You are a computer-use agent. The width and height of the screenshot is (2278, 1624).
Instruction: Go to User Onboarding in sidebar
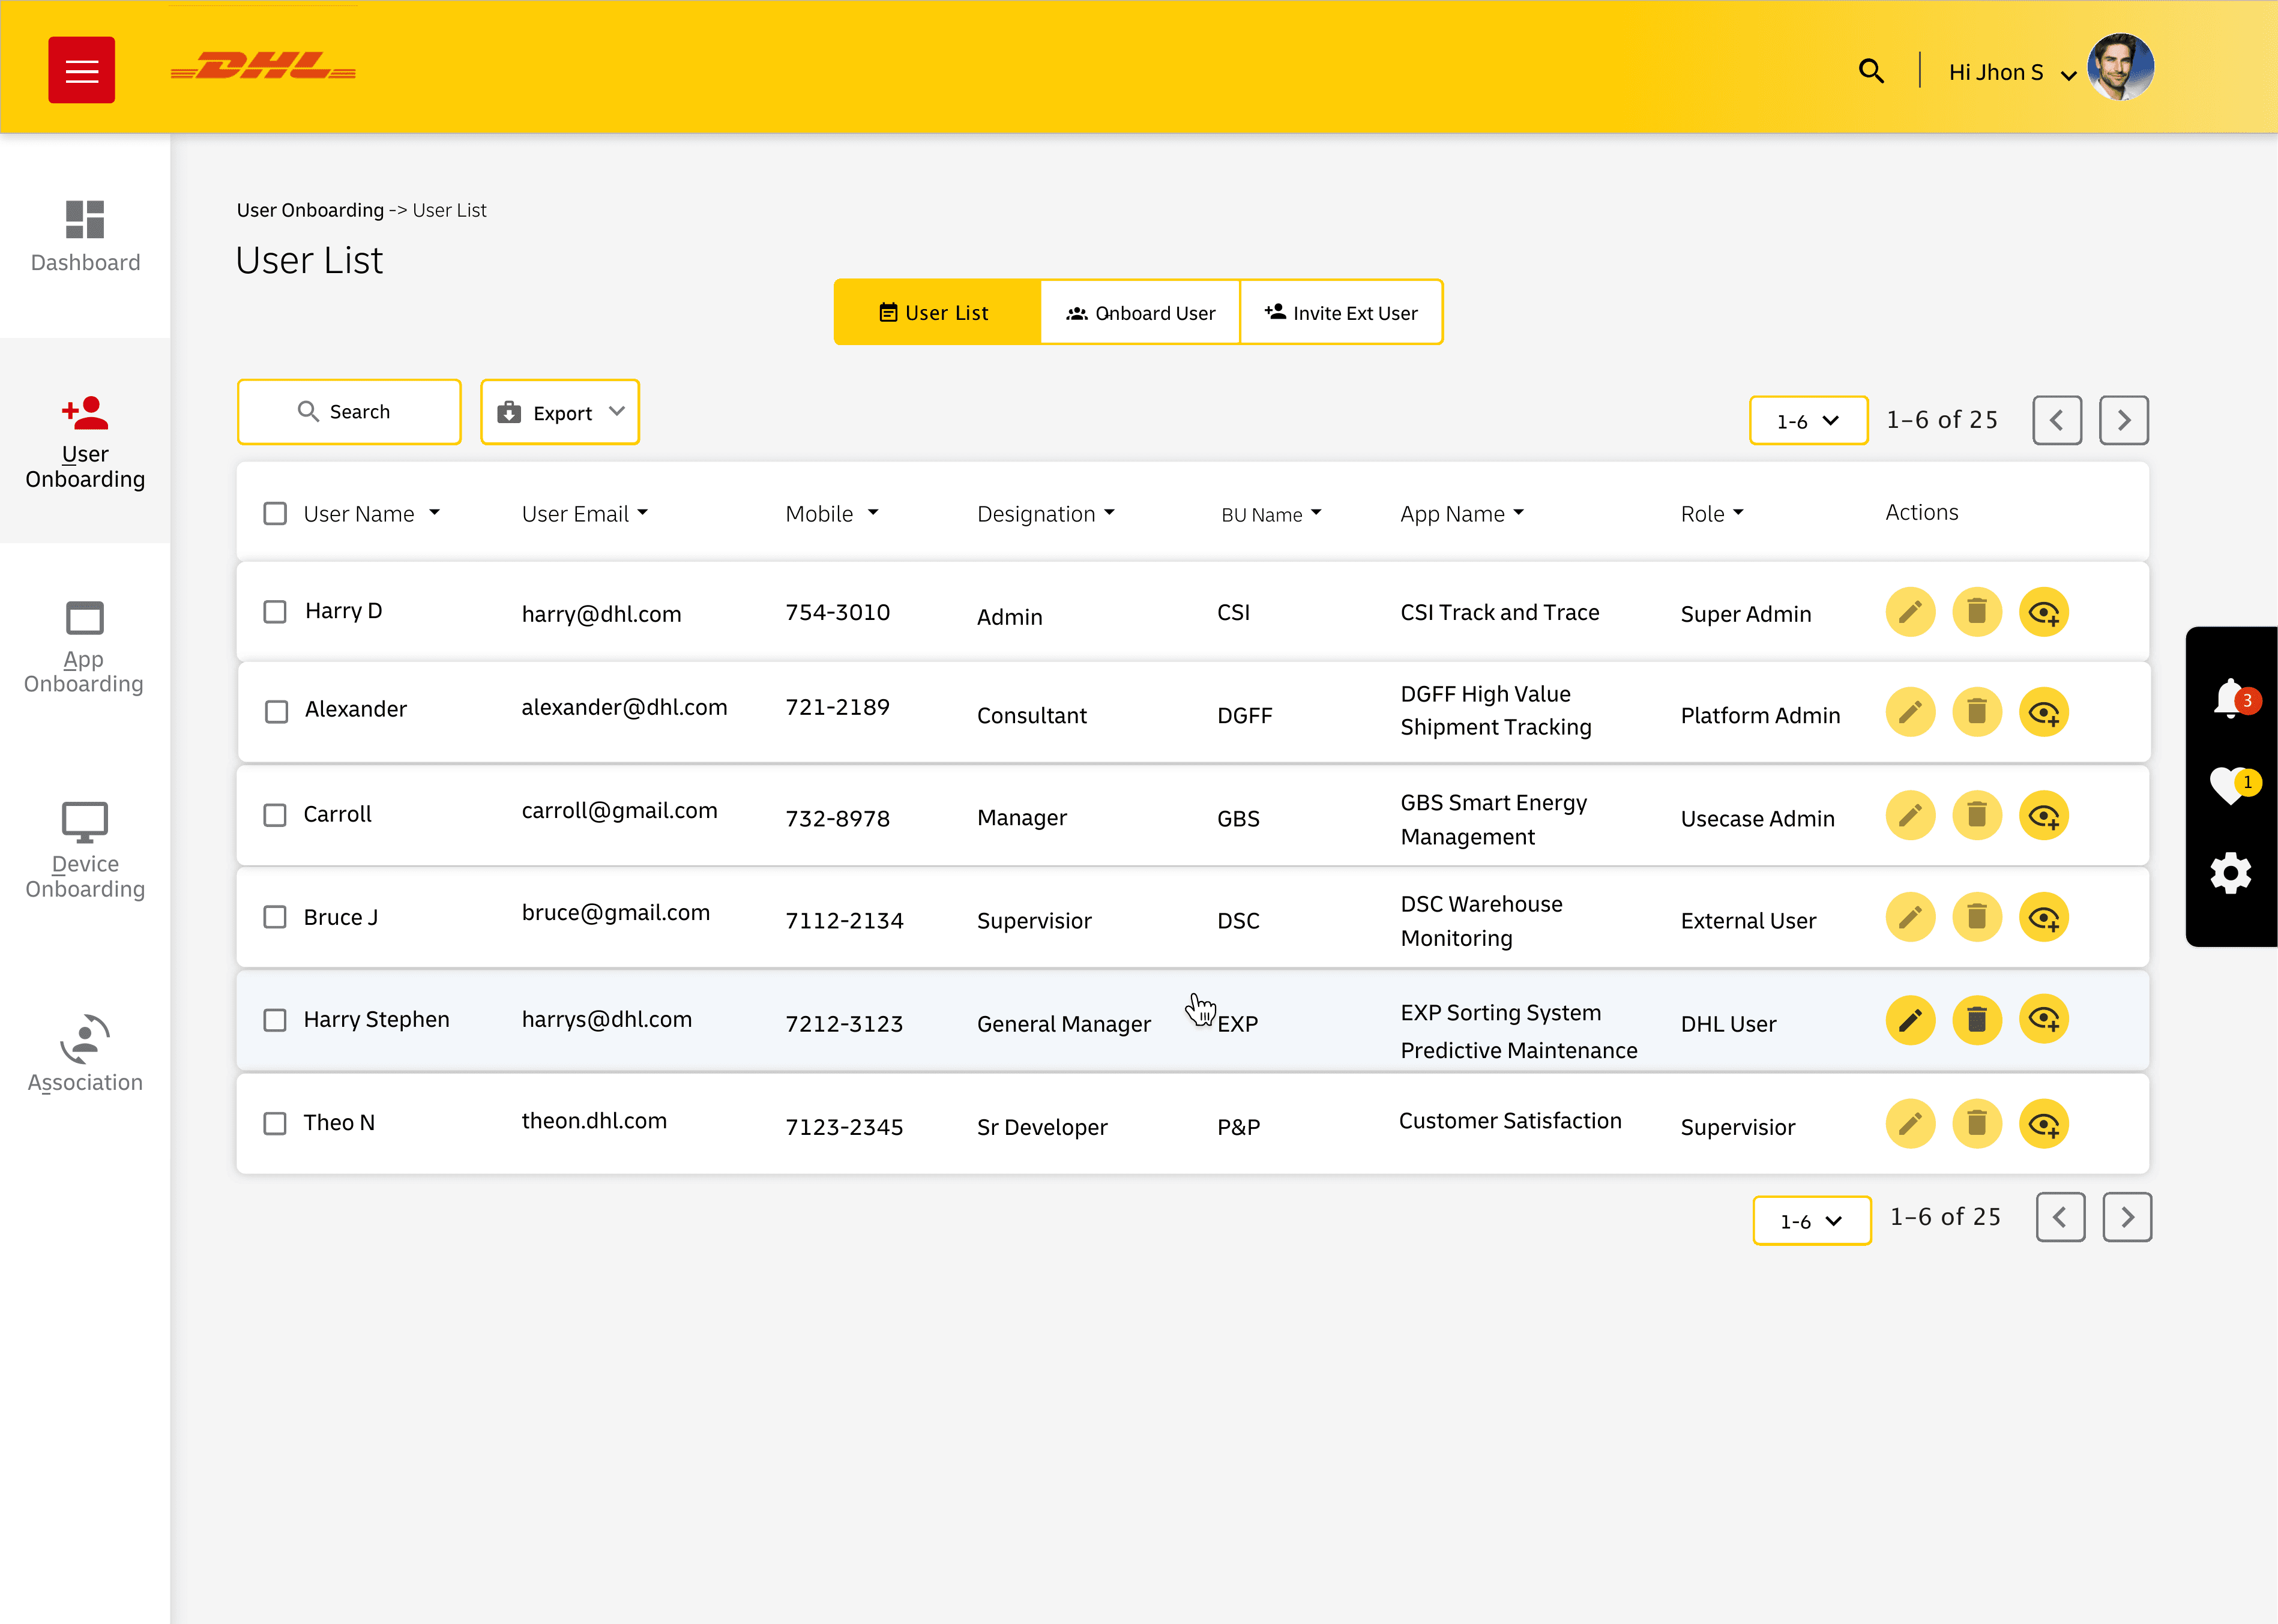[x=85, y=442]
